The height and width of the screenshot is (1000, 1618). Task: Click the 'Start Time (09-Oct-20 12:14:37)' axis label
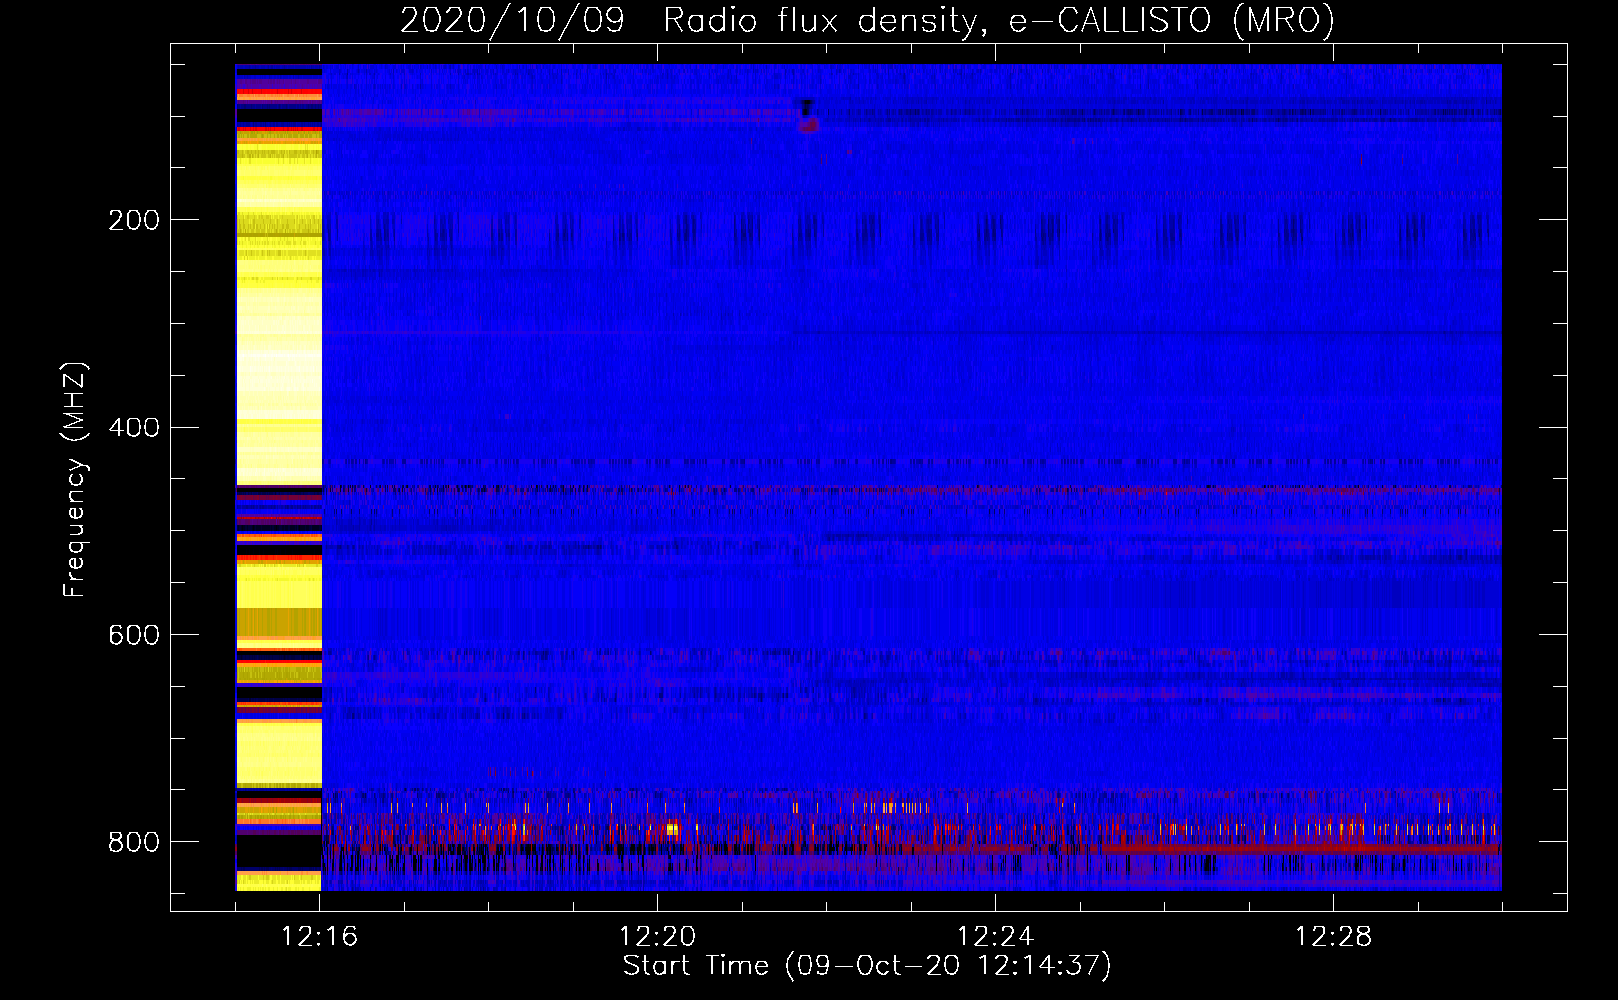click(x=867, y=965)
